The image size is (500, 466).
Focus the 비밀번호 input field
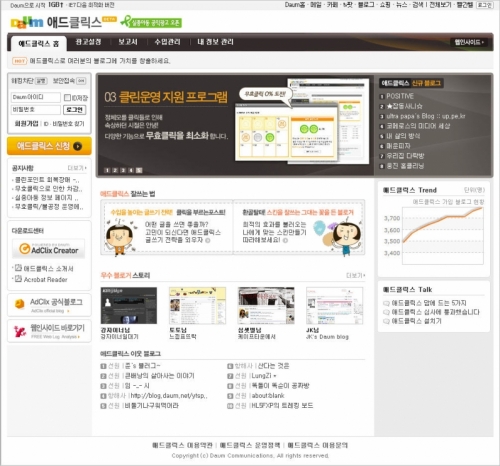click(36, 110)
